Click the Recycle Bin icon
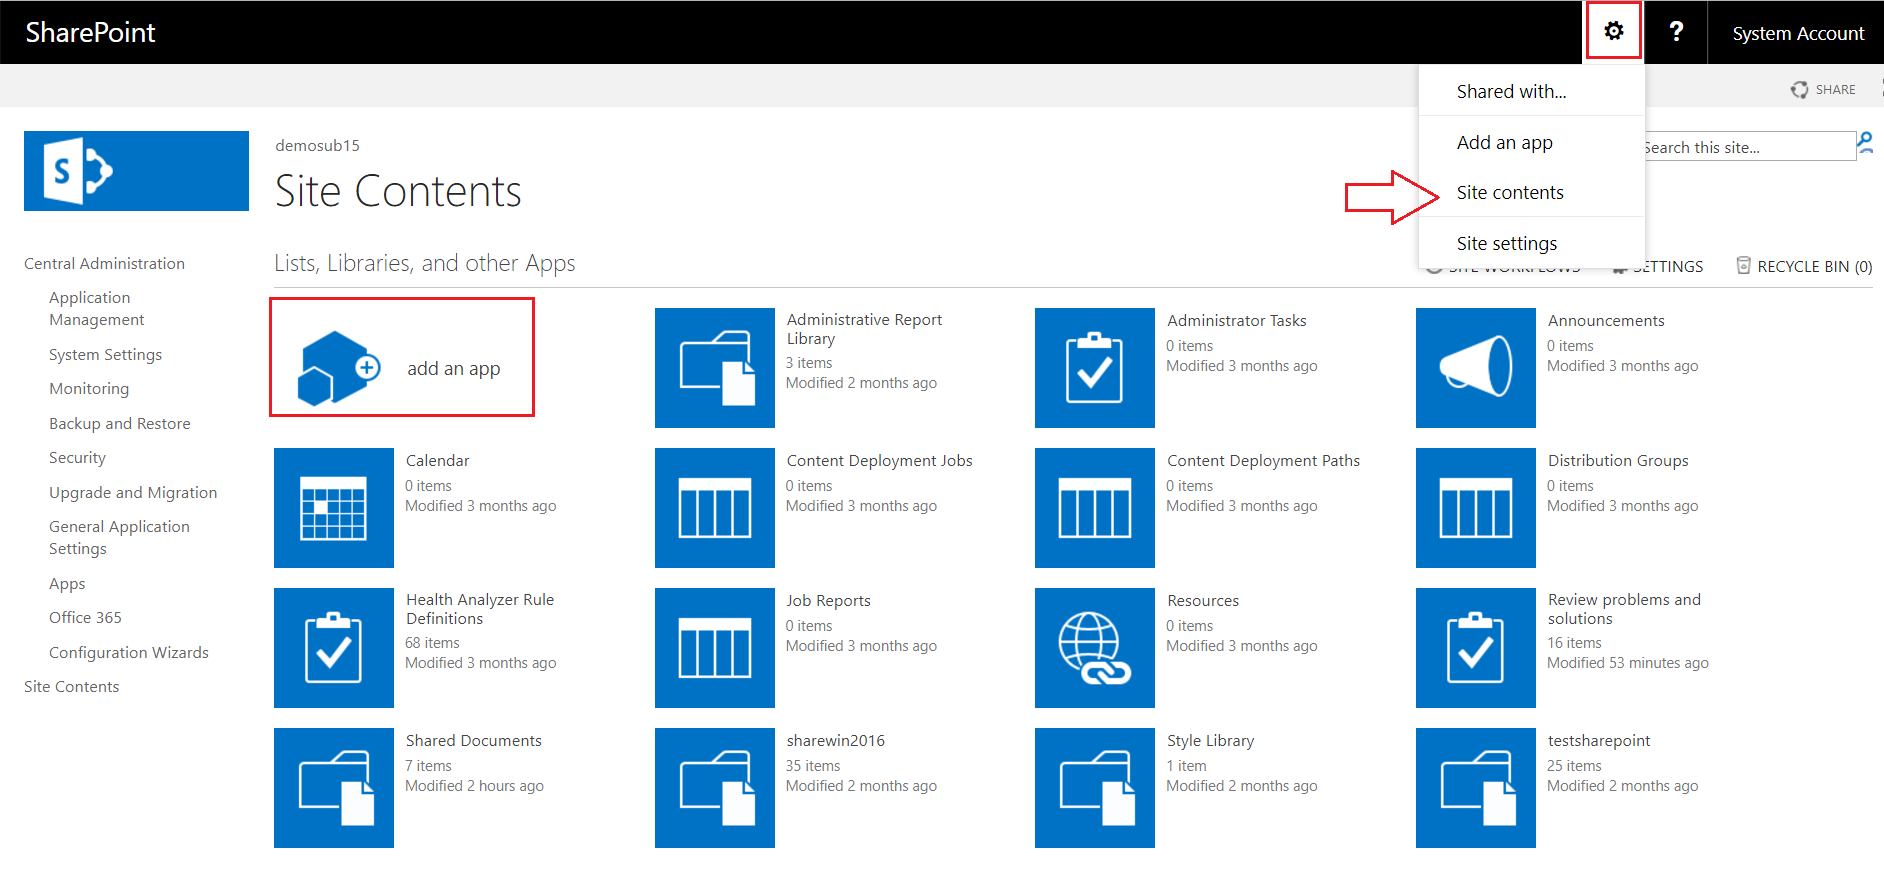Image resolution: width=1884 pixels, height=876 pixels. point(1743,265)
